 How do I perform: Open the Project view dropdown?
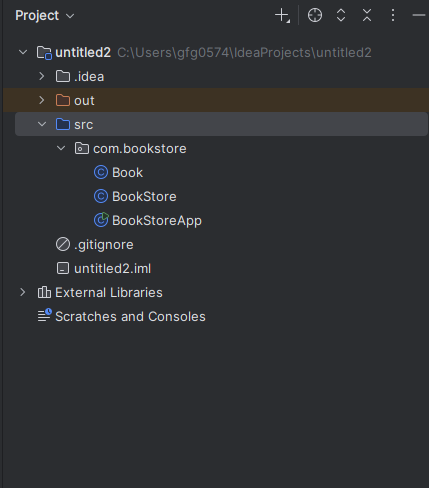45,16
